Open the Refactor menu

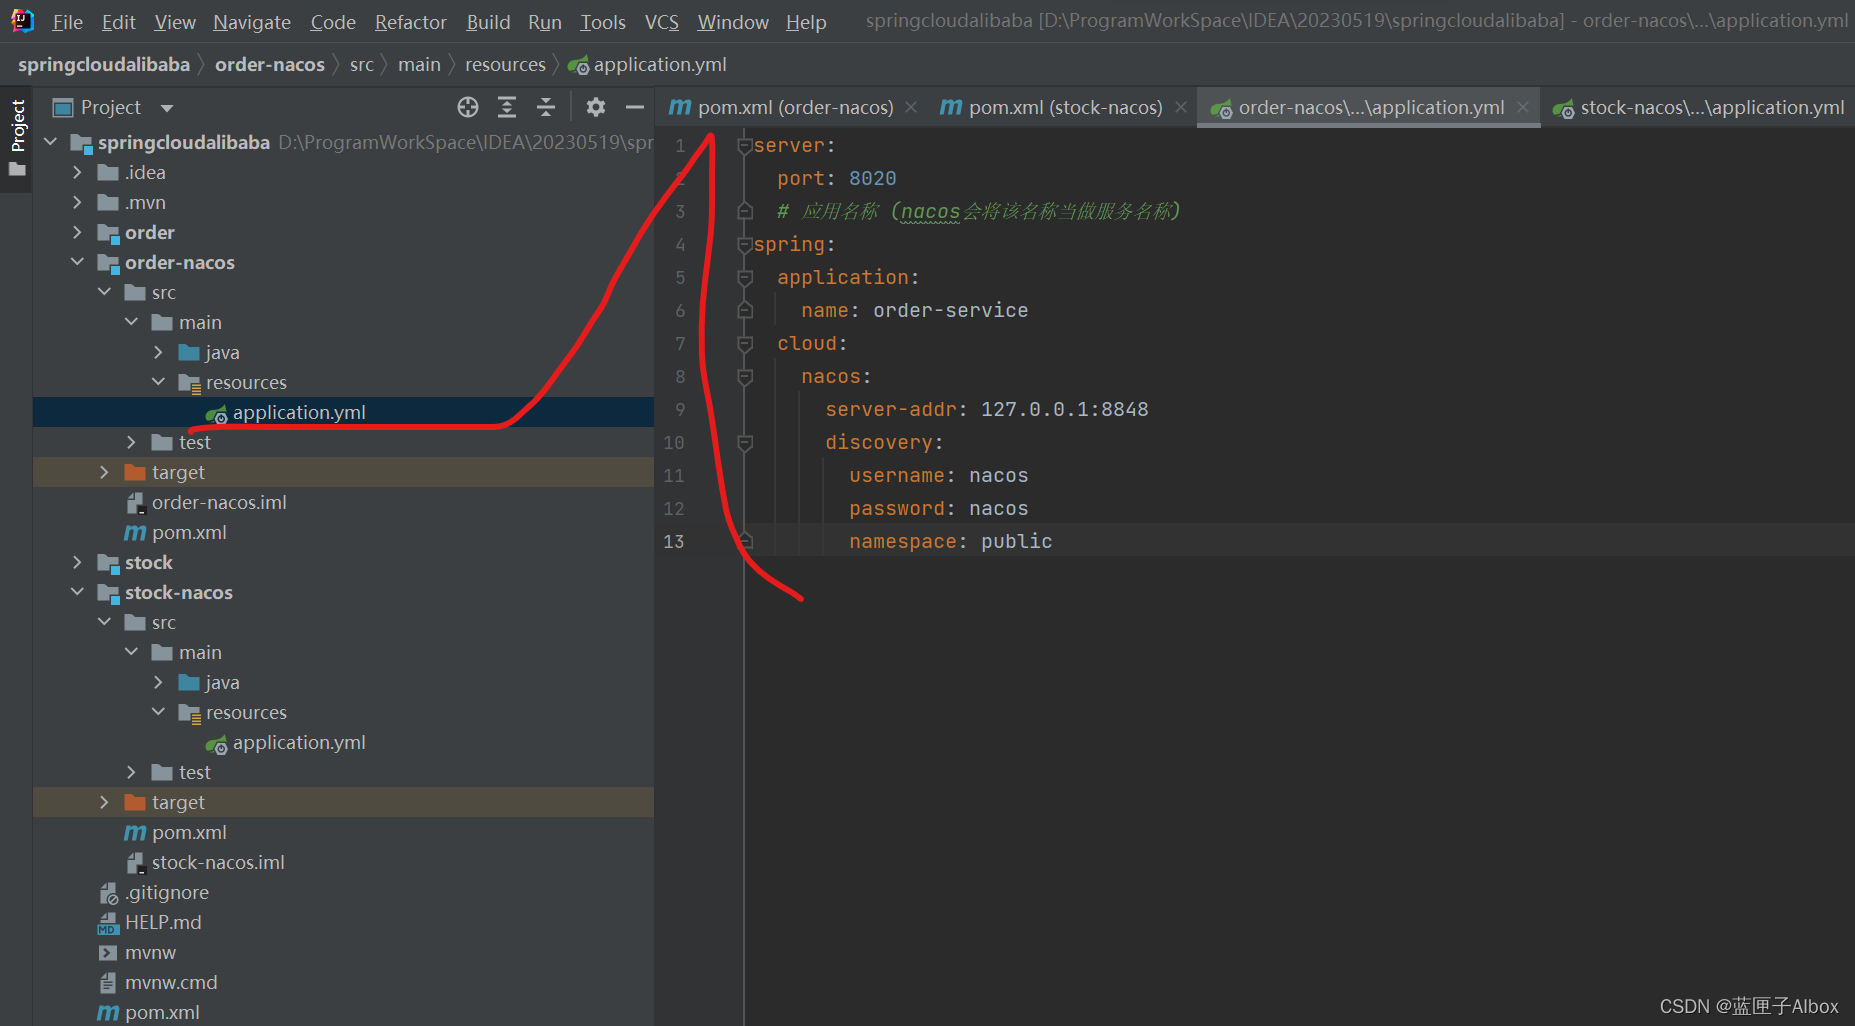tap(411, 22)
